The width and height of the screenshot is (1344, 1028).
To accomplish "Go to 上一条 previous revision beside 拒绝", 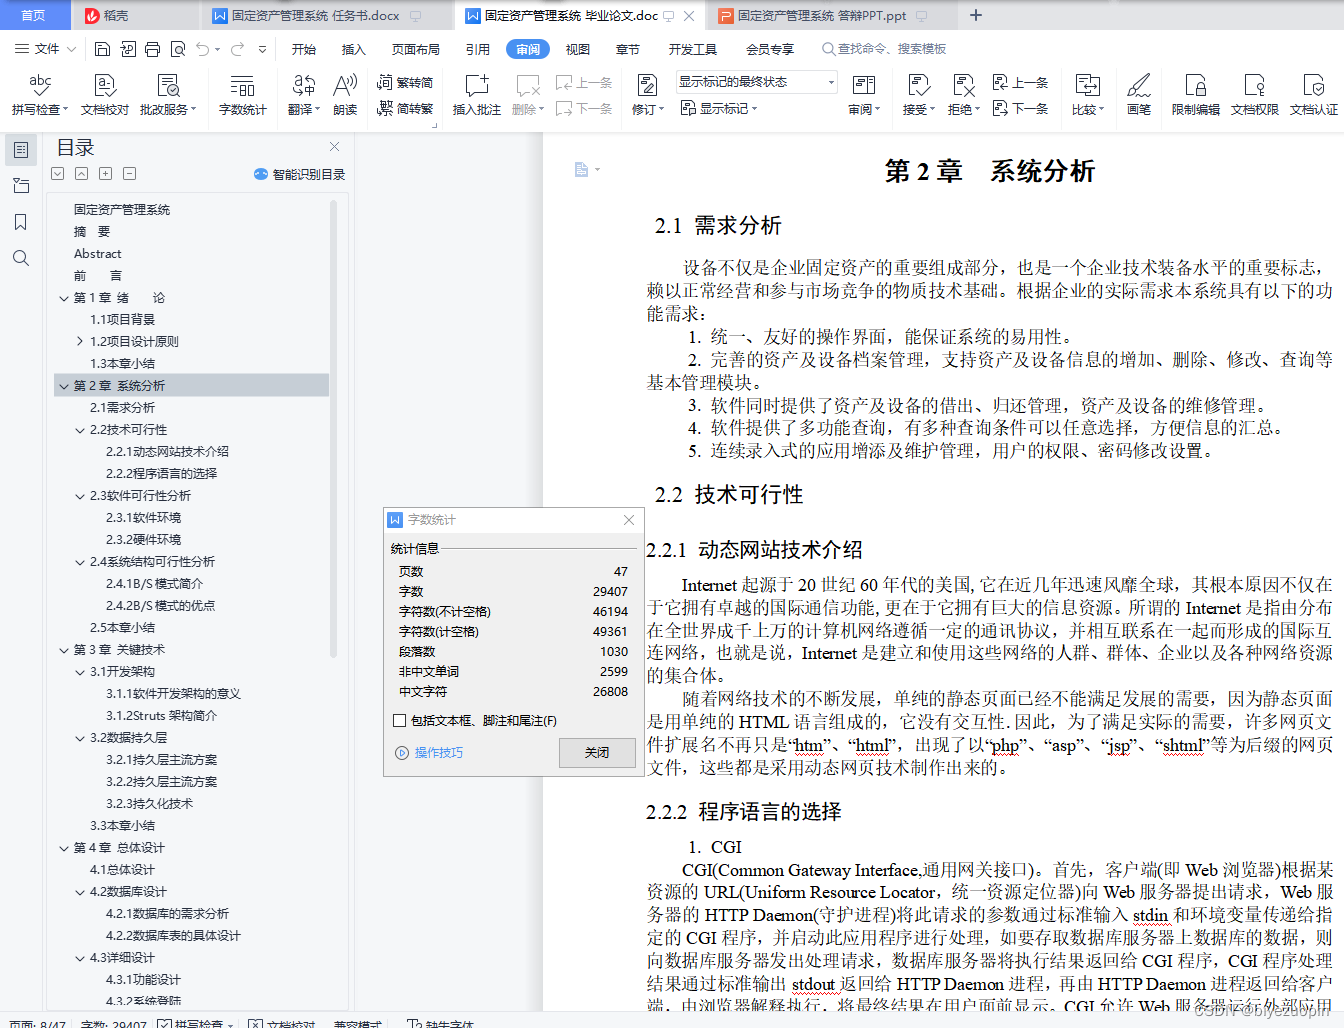I will tap(1021, 82).
